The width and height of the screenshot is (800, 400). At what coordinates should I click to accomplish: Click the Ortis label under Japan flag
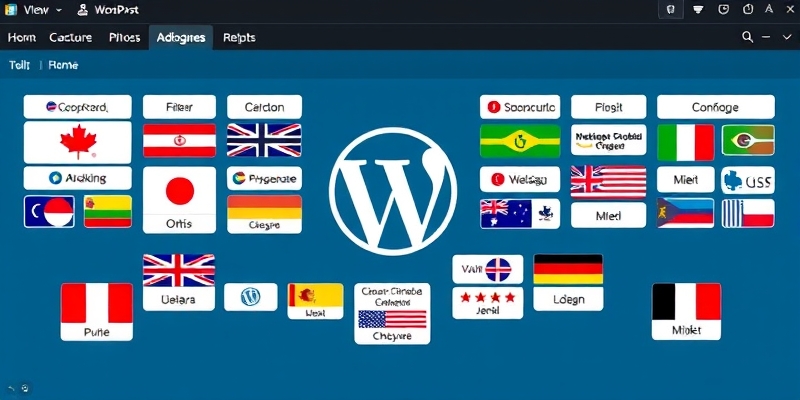coord(179,223)
